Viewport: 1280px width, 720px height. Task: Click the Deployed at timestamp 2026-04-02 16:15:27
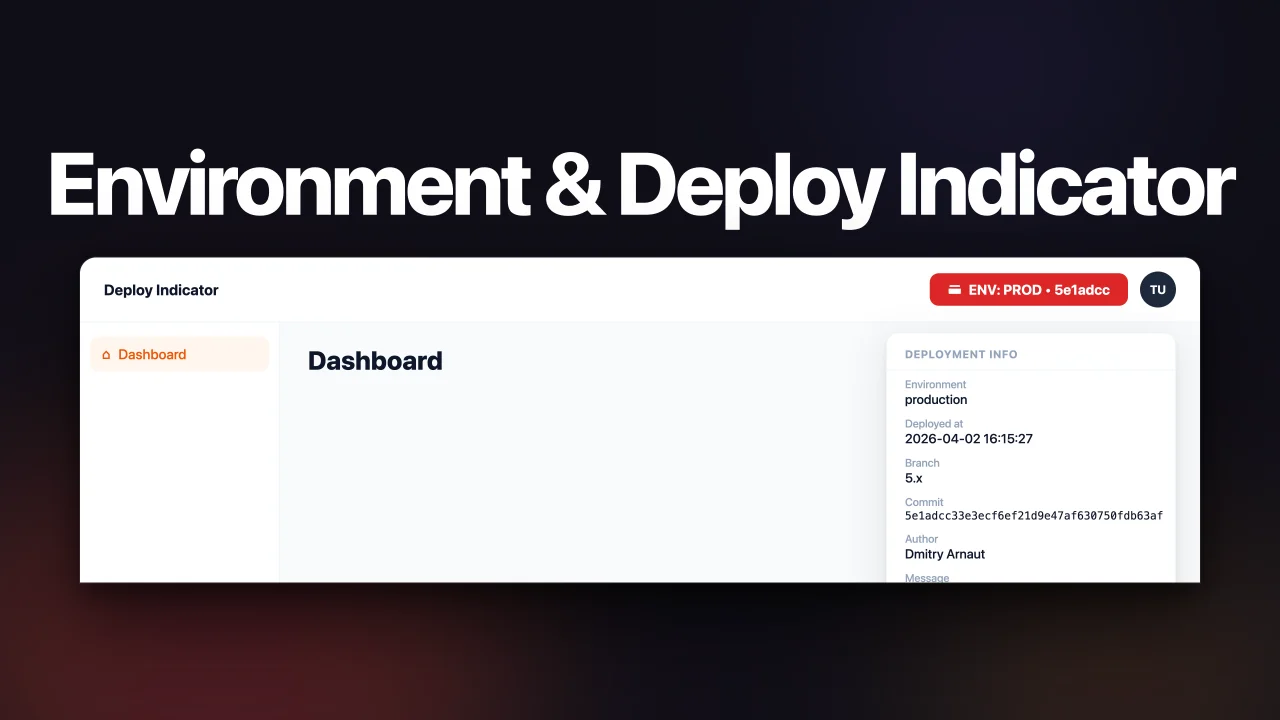tap(969, 438)
